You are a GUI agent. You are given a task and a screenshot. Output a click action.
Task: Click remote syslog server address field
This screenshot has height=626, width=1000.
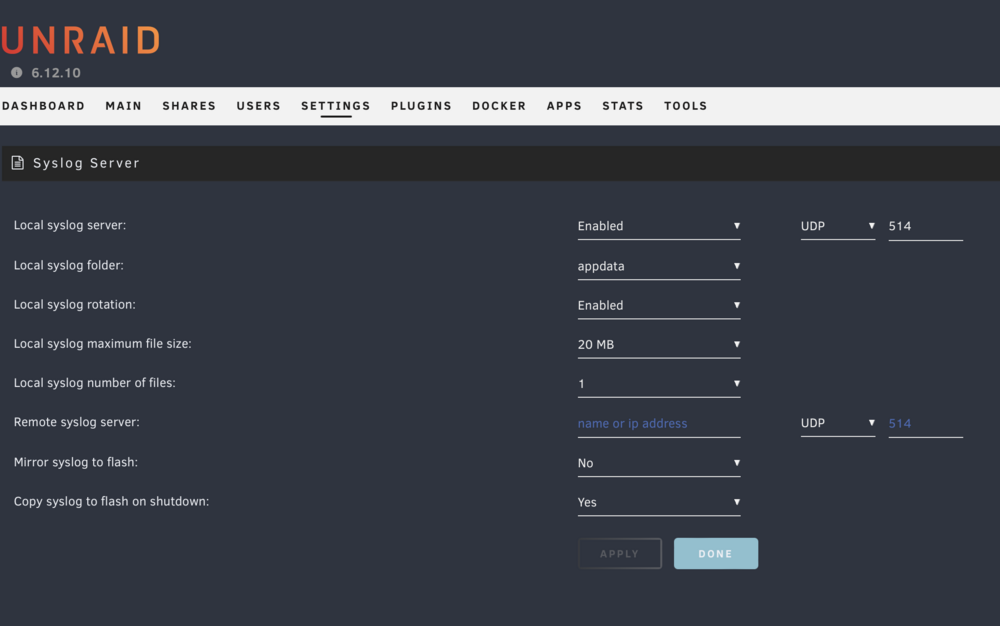(x=659, y=424)
